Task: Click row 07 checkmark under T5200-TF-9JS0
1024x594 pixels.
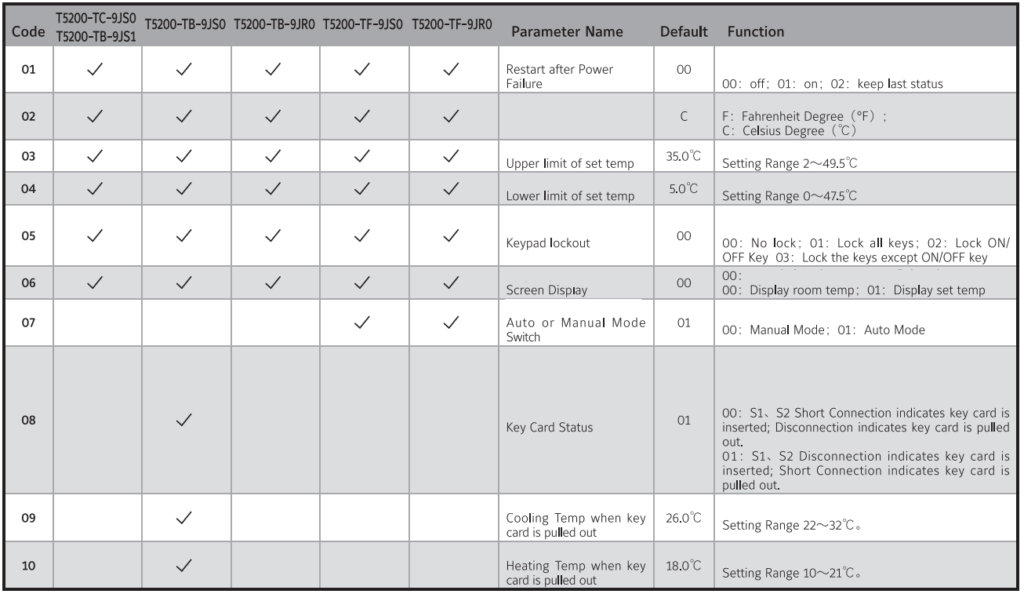Action: (363, 322)
